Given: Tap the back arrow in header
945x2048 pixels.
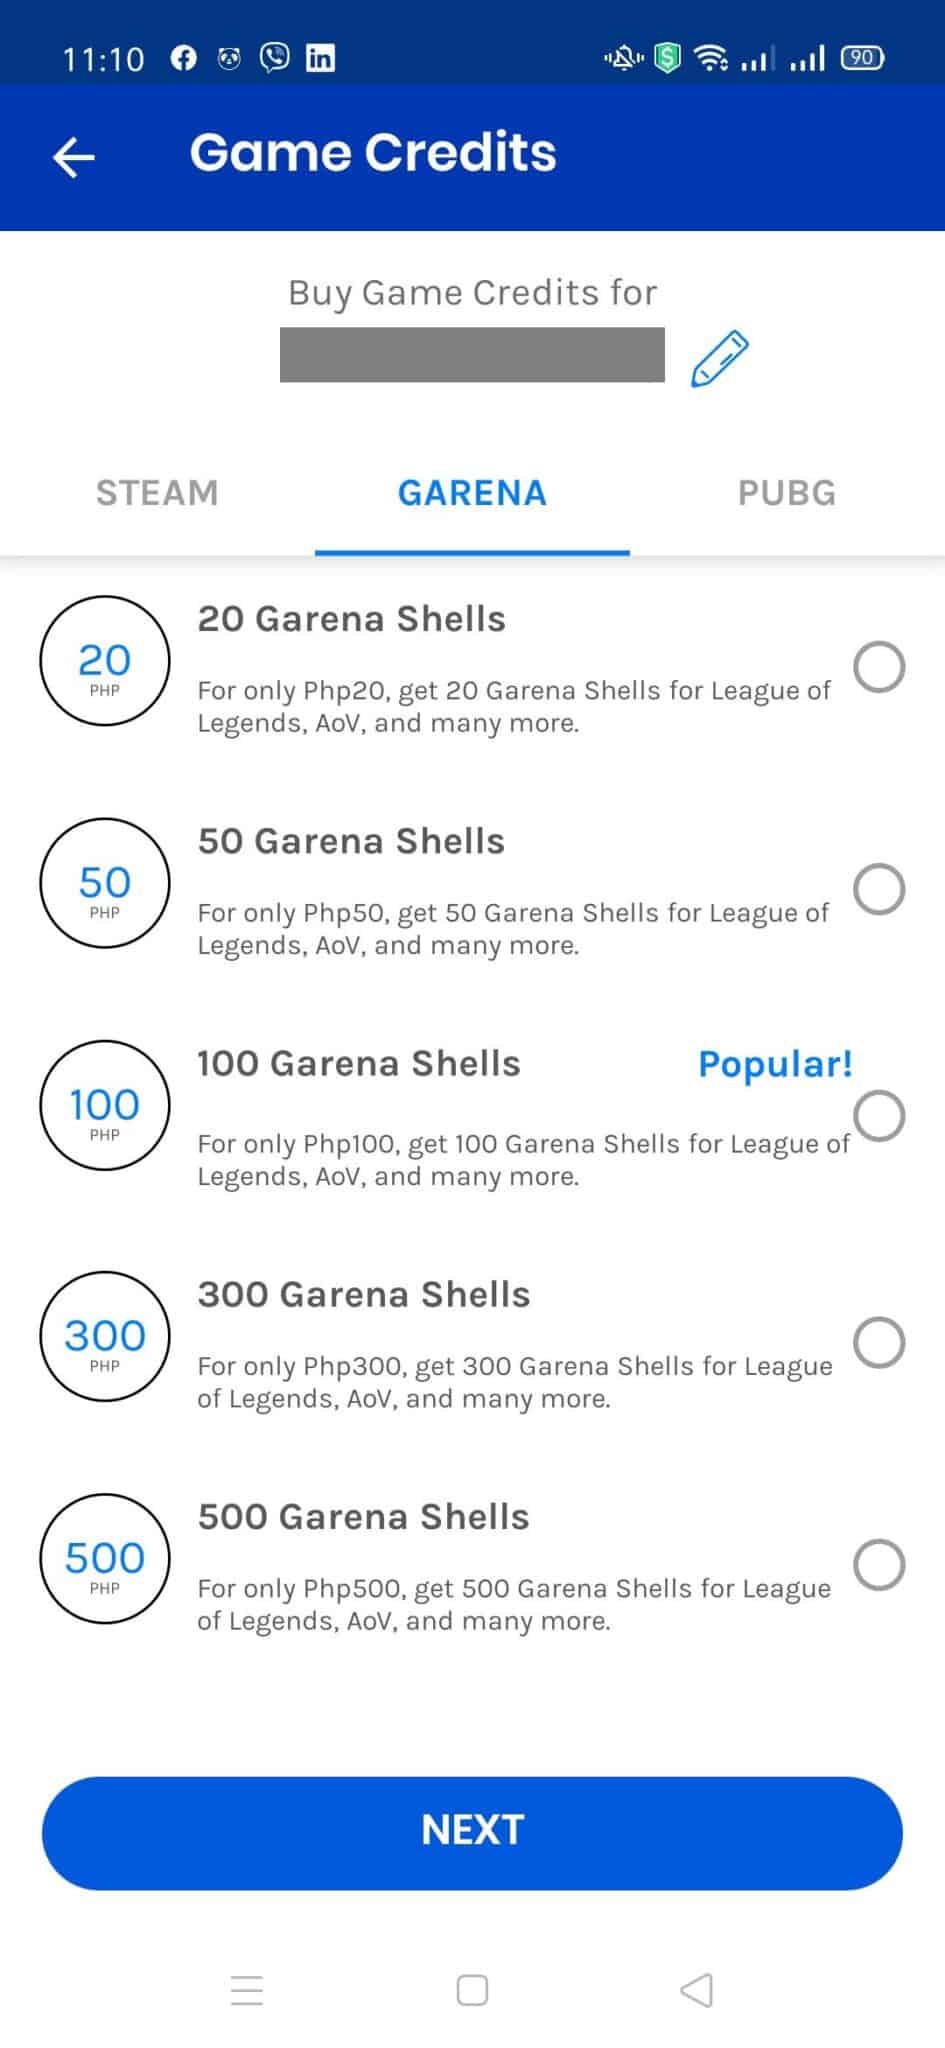Looking at the screenshot, I should click(74, 157).
